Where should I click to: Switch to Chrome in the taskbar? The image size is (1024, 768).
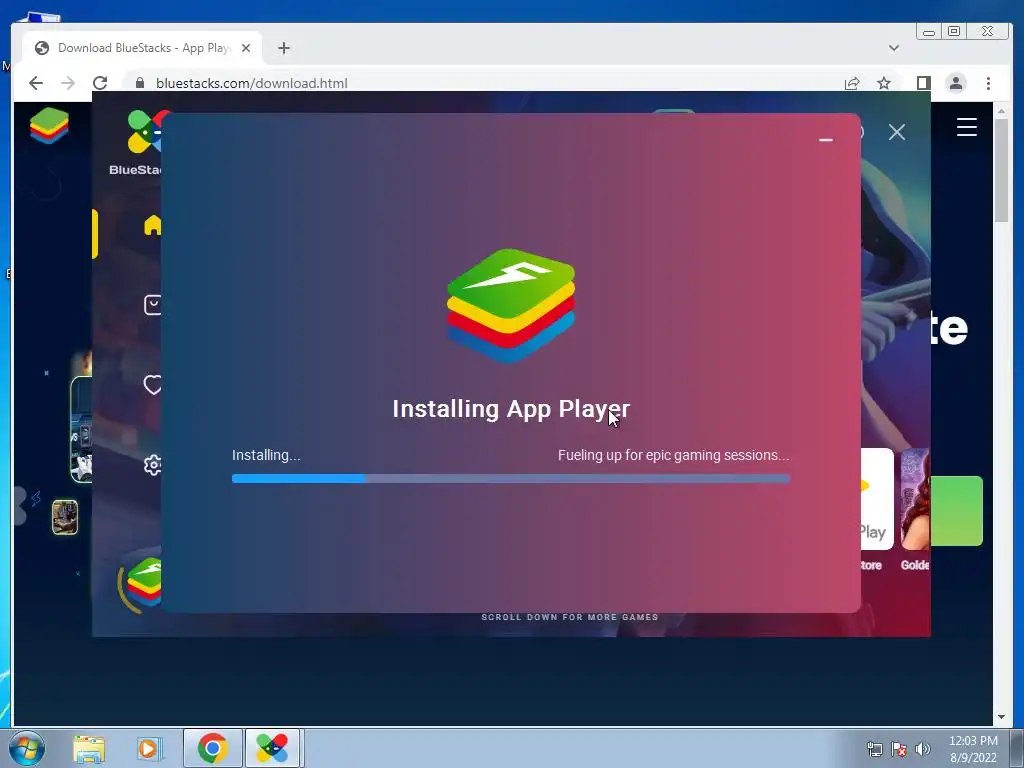pyautogui.click(x=212, y=748)
